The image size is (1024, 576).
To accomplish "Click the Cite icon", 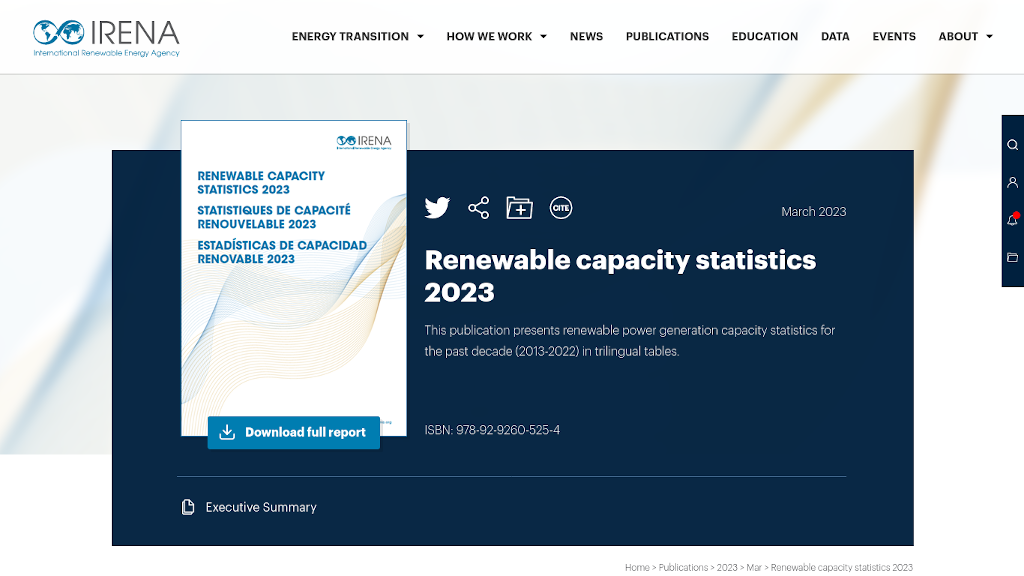I will tap(561, 208).
